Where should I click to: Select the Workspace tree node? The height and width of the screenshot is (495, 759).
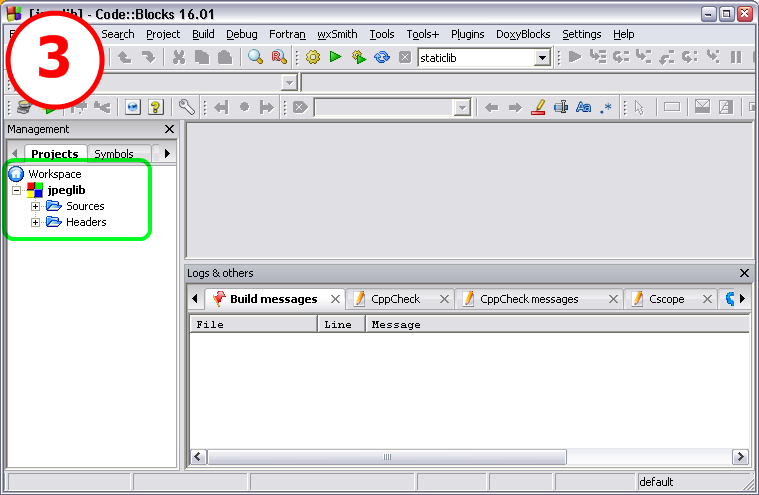point(55,174)
